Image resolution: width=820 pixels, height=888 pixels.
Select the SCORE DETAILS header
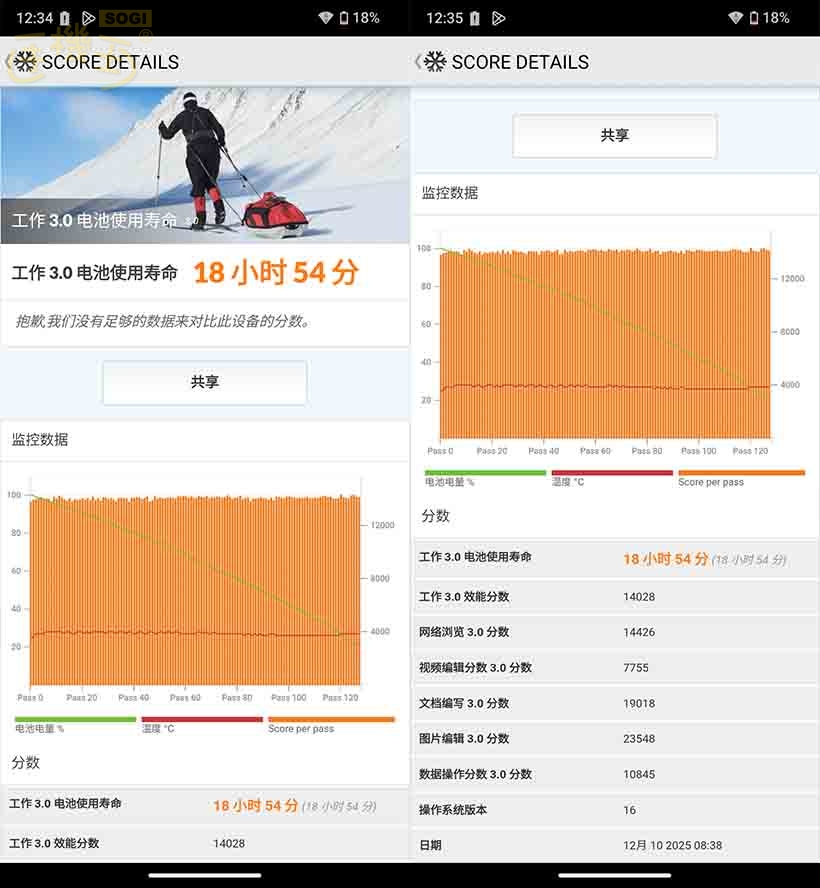[118, 61]
